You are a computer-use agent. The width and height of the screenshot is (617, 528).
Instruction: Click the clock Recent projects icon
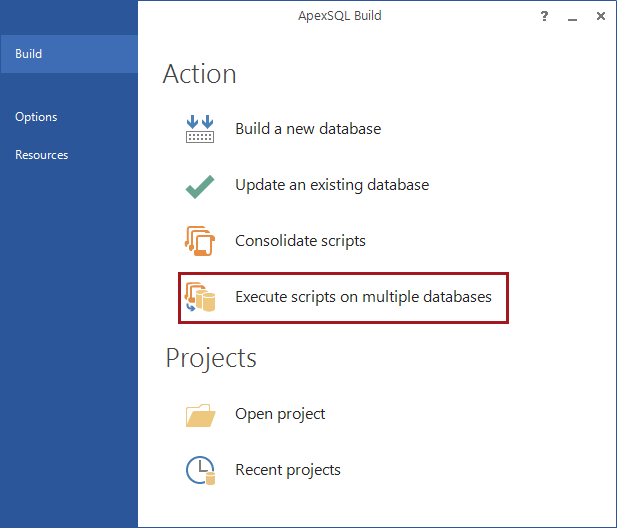coord(200,471)
